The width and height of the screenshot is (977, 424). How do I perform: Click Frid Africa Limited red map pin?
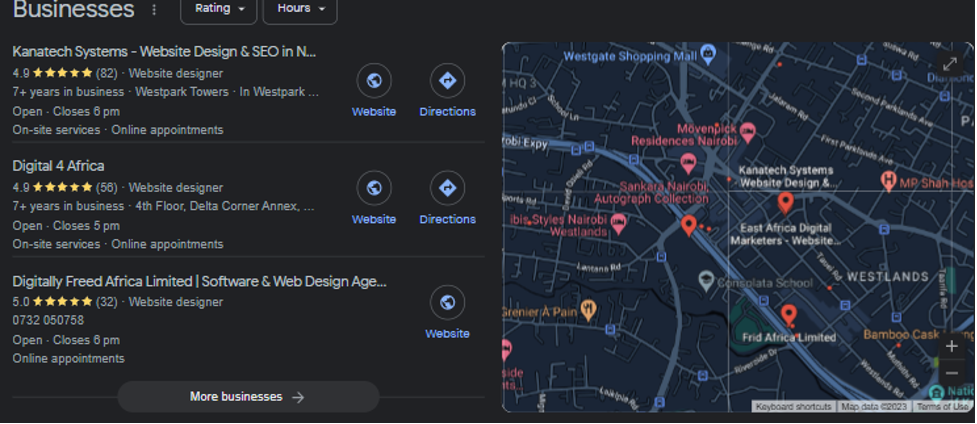(x=788, y=315)
